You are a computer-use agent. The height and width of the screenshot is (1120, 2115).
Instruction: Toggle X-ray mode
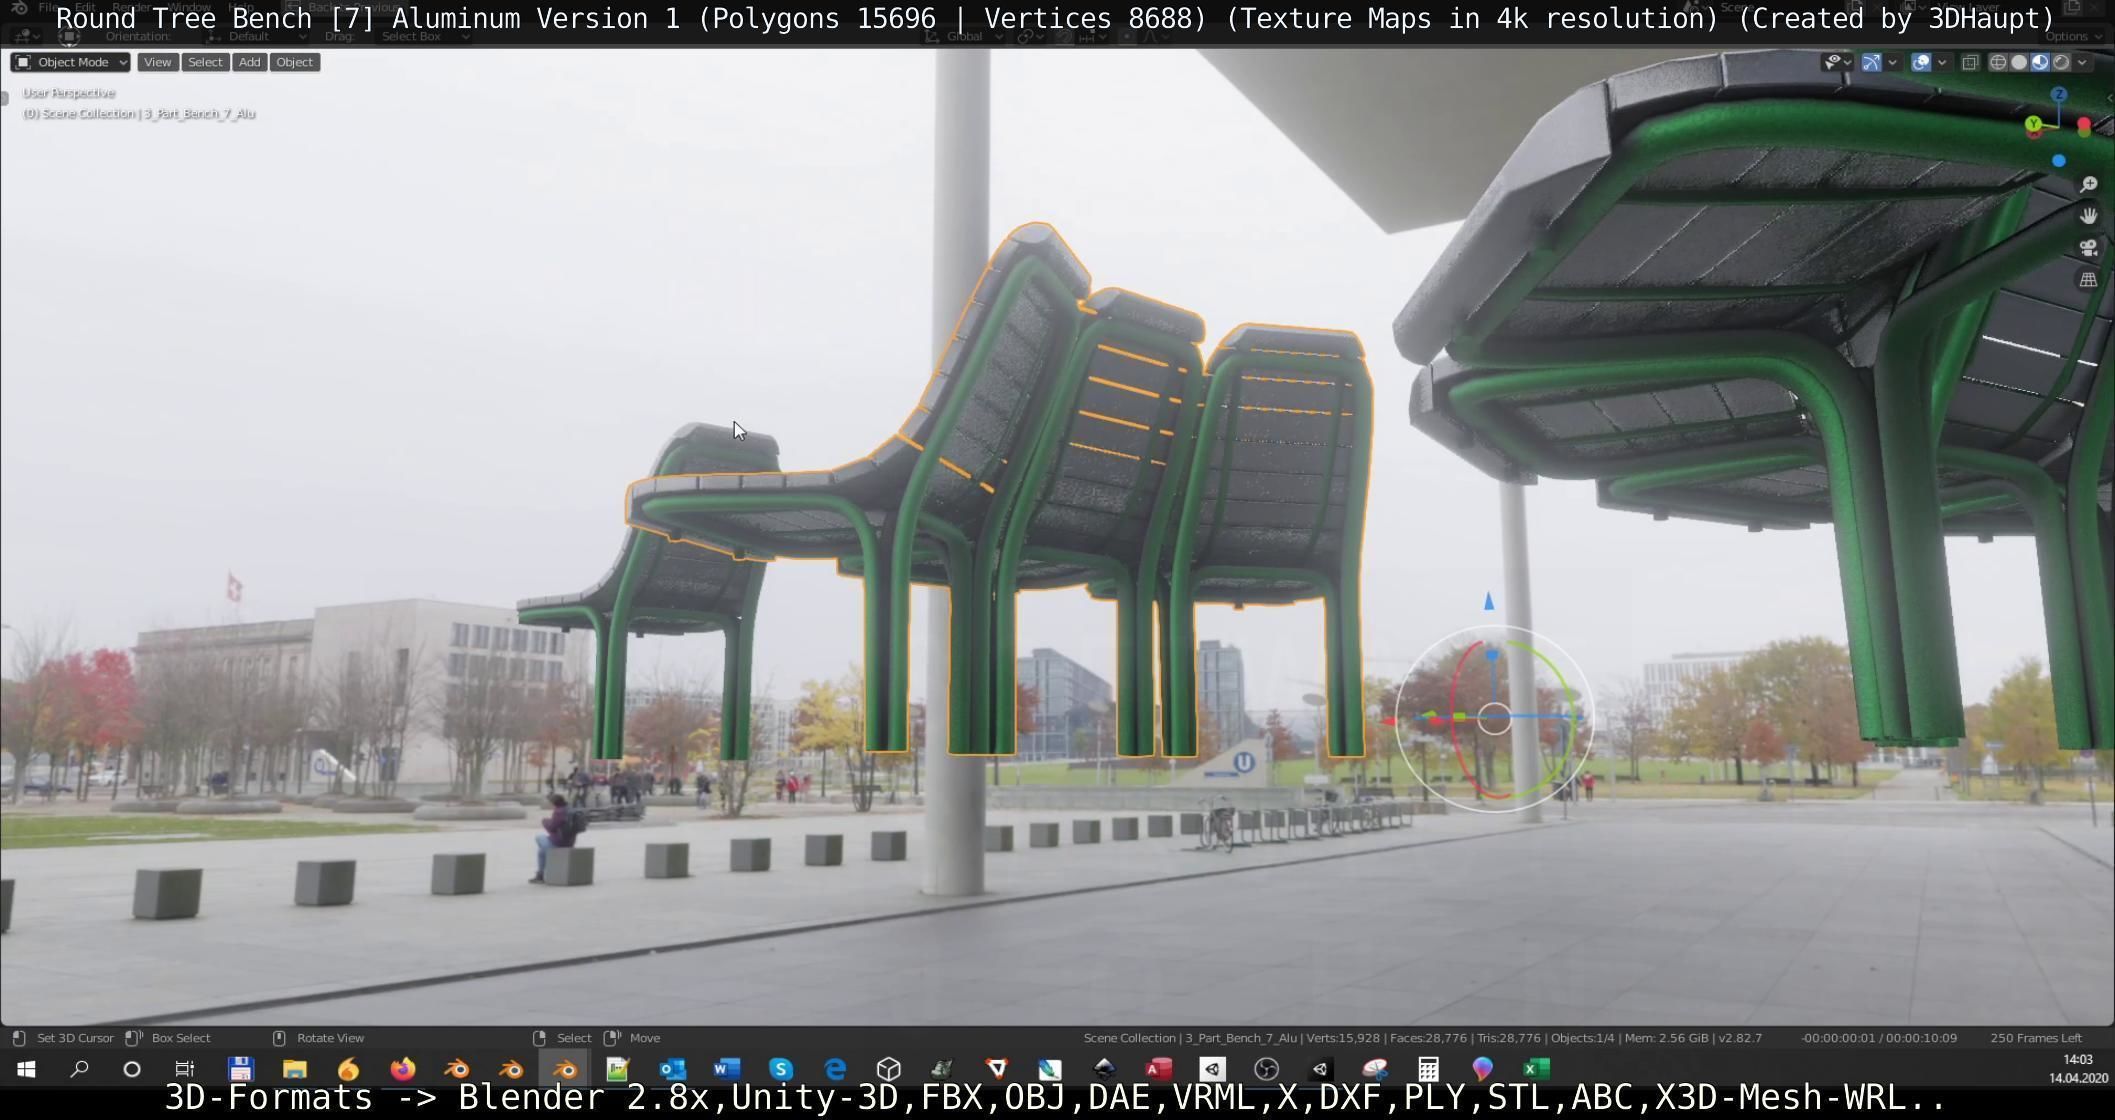click(x=1970, y=62)
